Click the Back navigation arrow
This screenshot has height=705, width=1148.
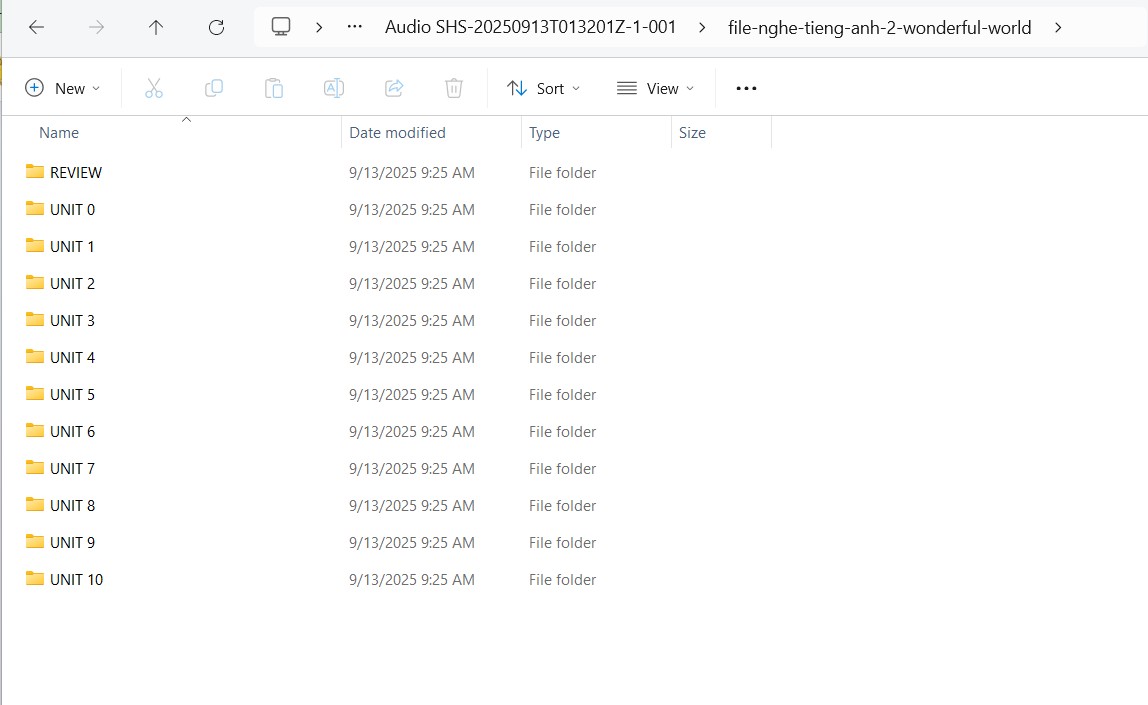point(37,28)
